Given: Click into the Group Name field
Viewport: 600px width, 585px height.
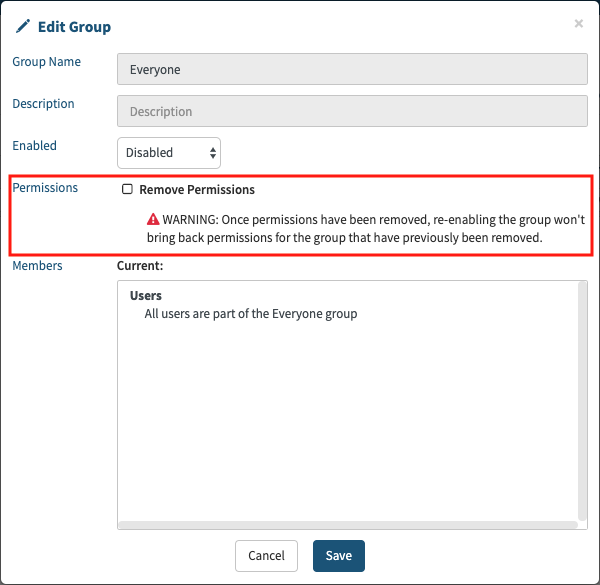Looking at the screenshot, I should [352, 69].
